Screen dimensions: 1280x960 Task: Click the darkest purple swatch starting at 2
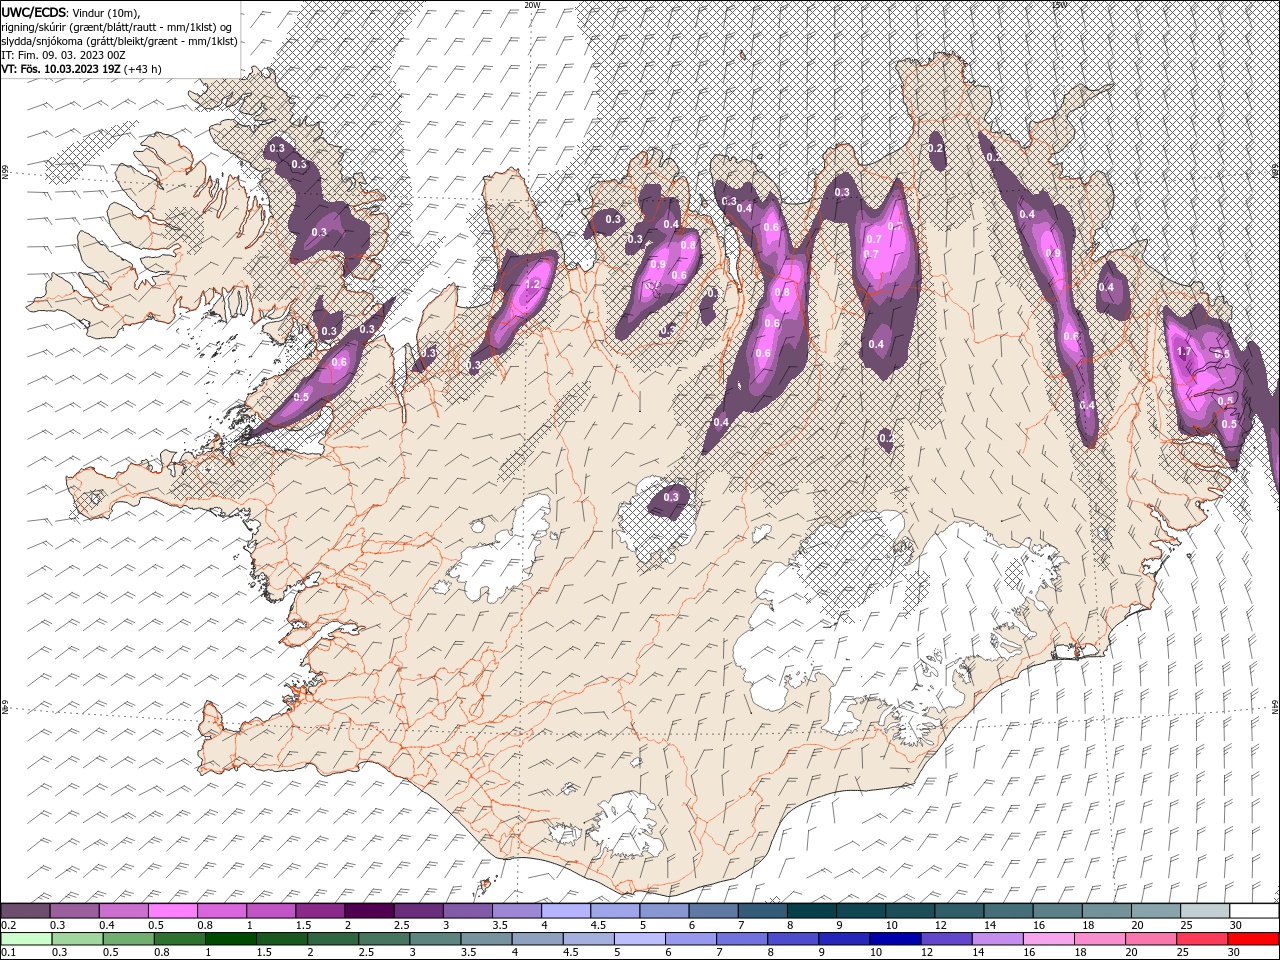pos(369,911)
